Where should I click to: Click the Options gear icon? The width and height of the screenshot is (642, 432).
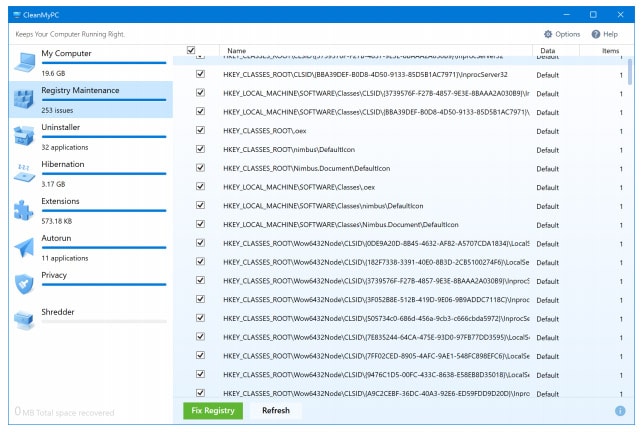[548, 34]
